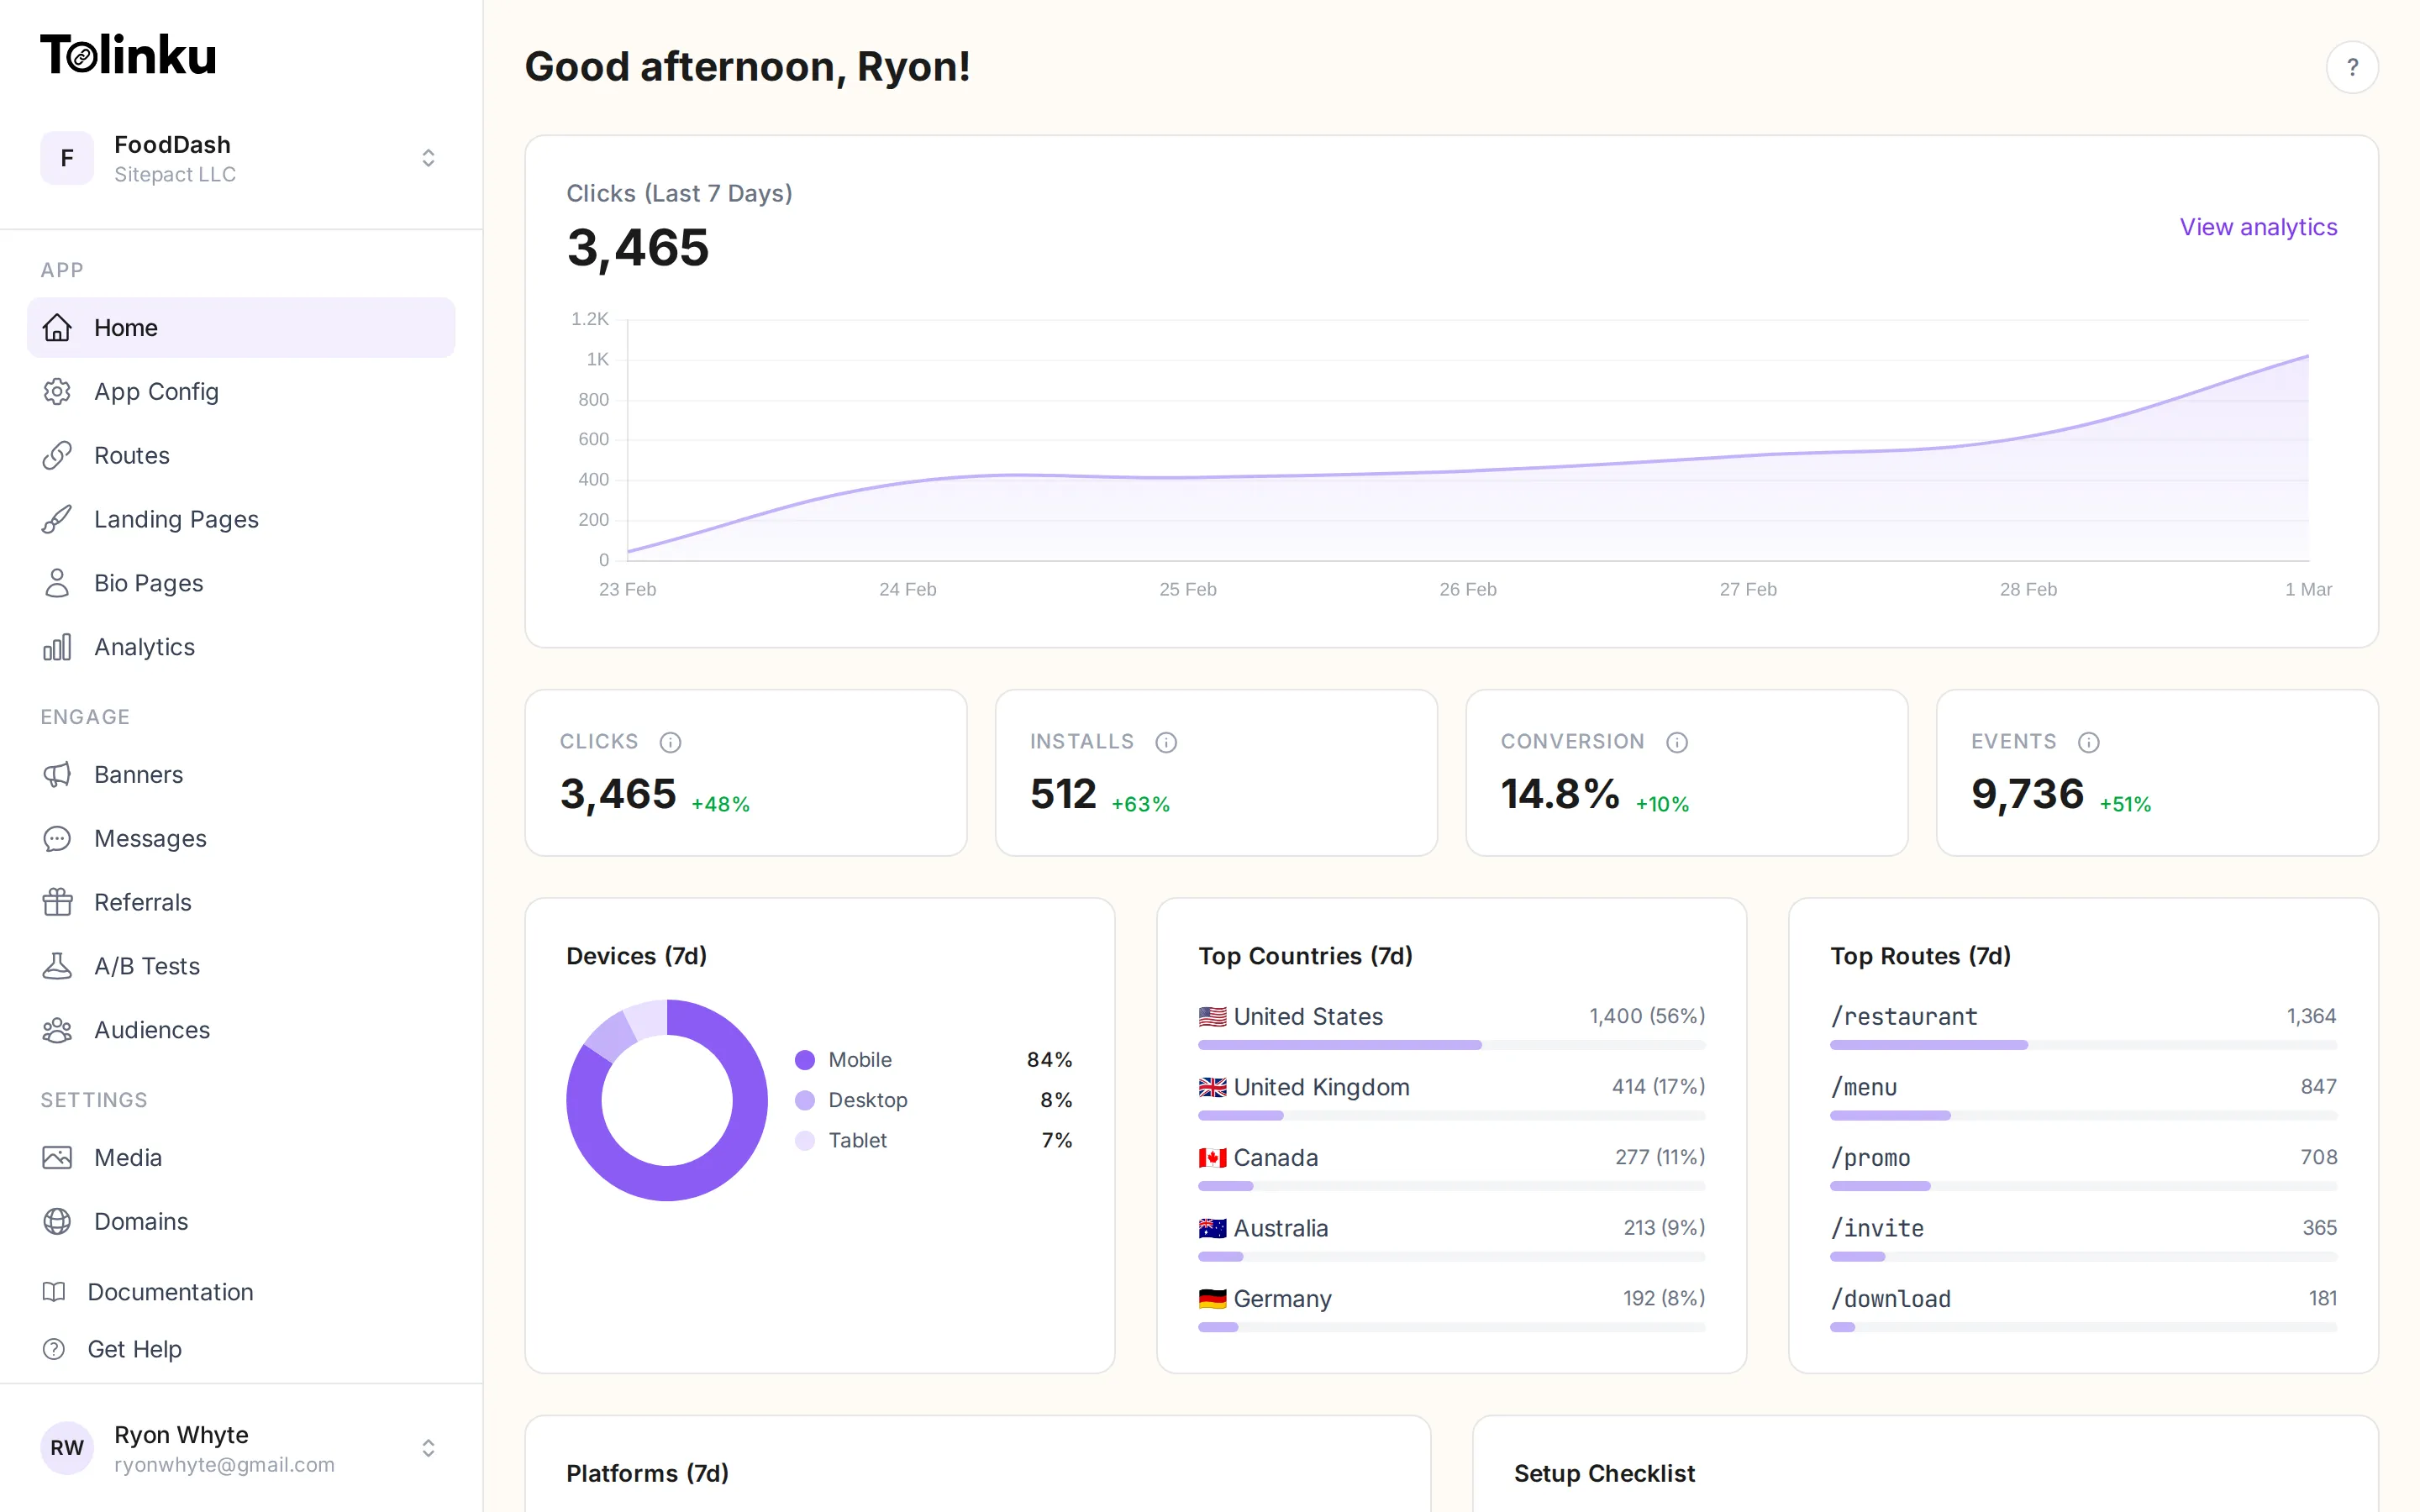Select Routes from the sidebar
This screenshot has width=2420, height=1512.
coord(132,455)
